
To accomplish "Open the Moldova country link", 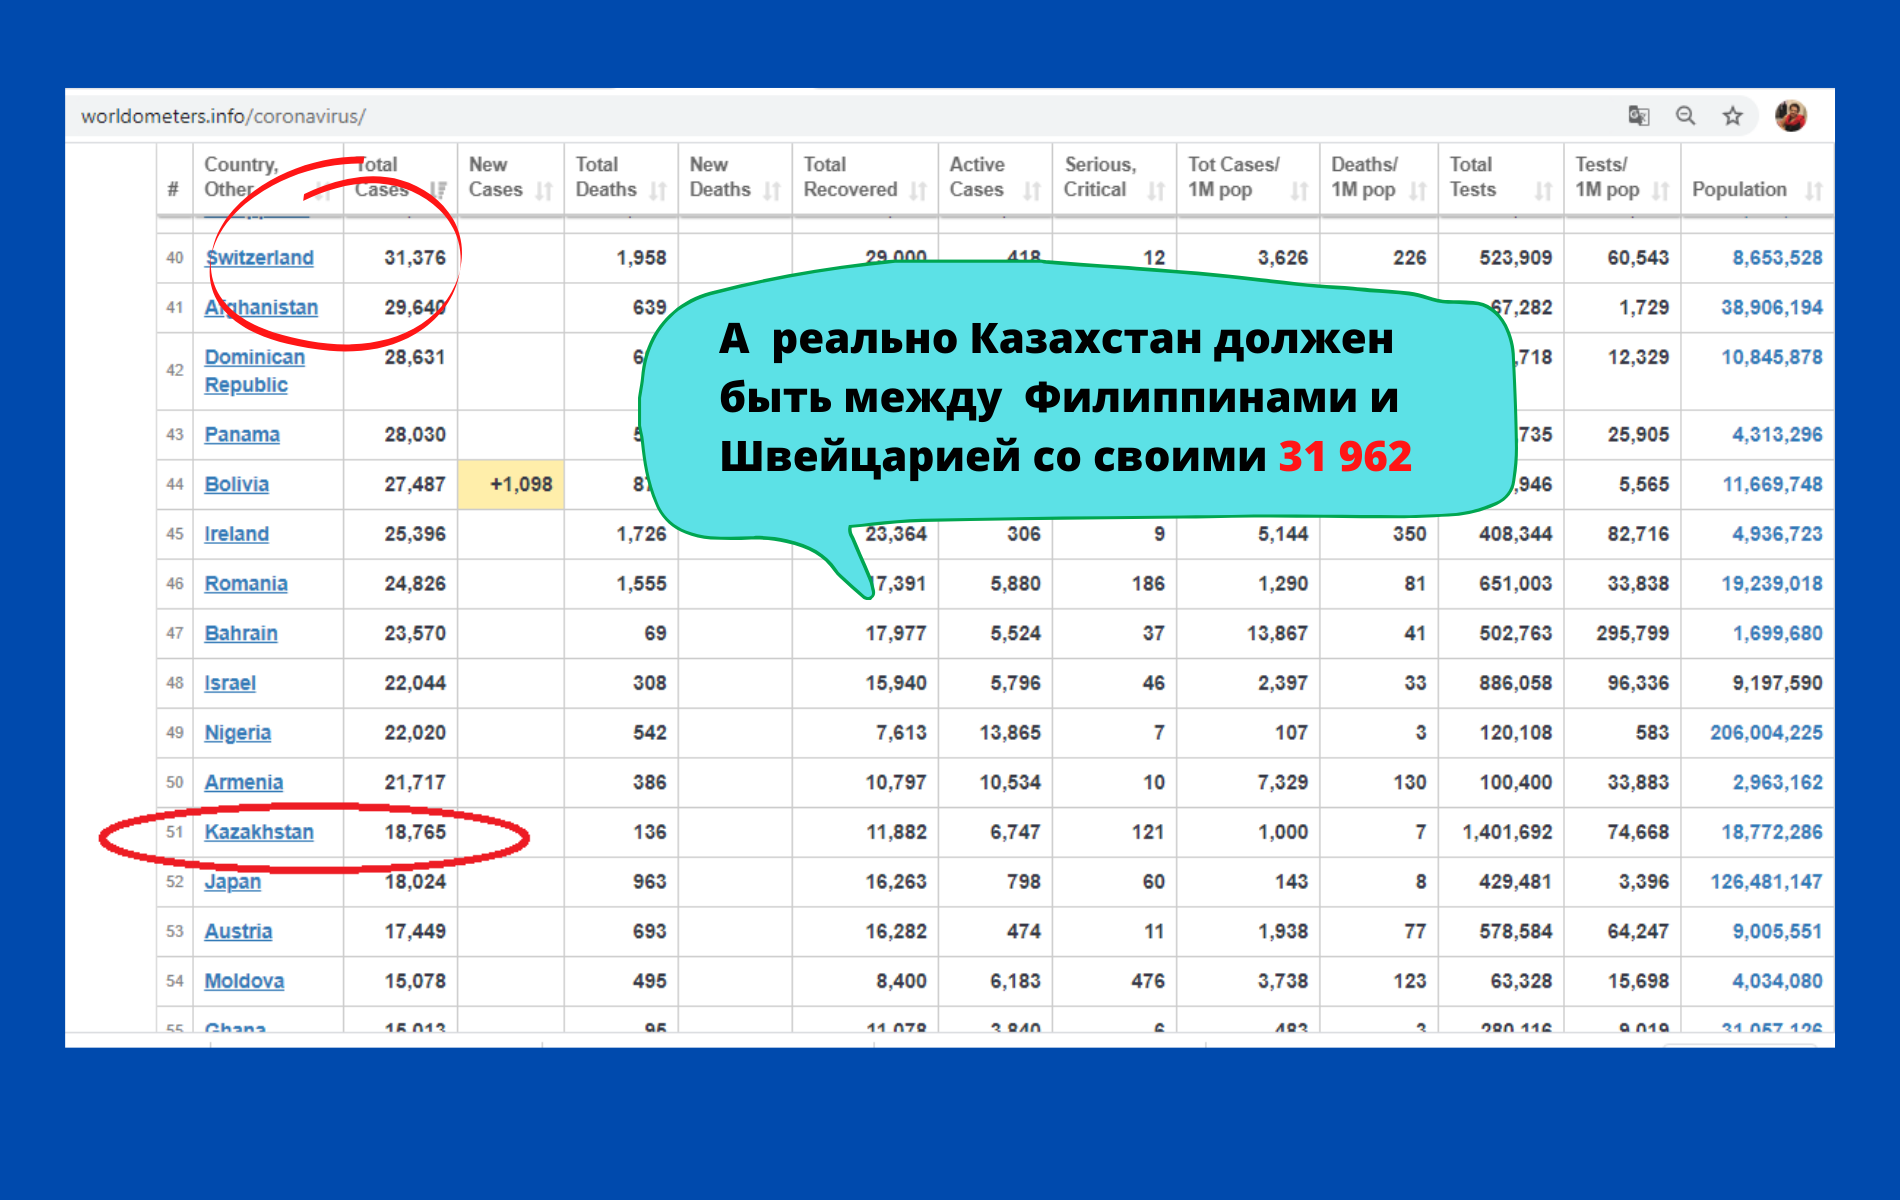I will (x=244, y=981).
